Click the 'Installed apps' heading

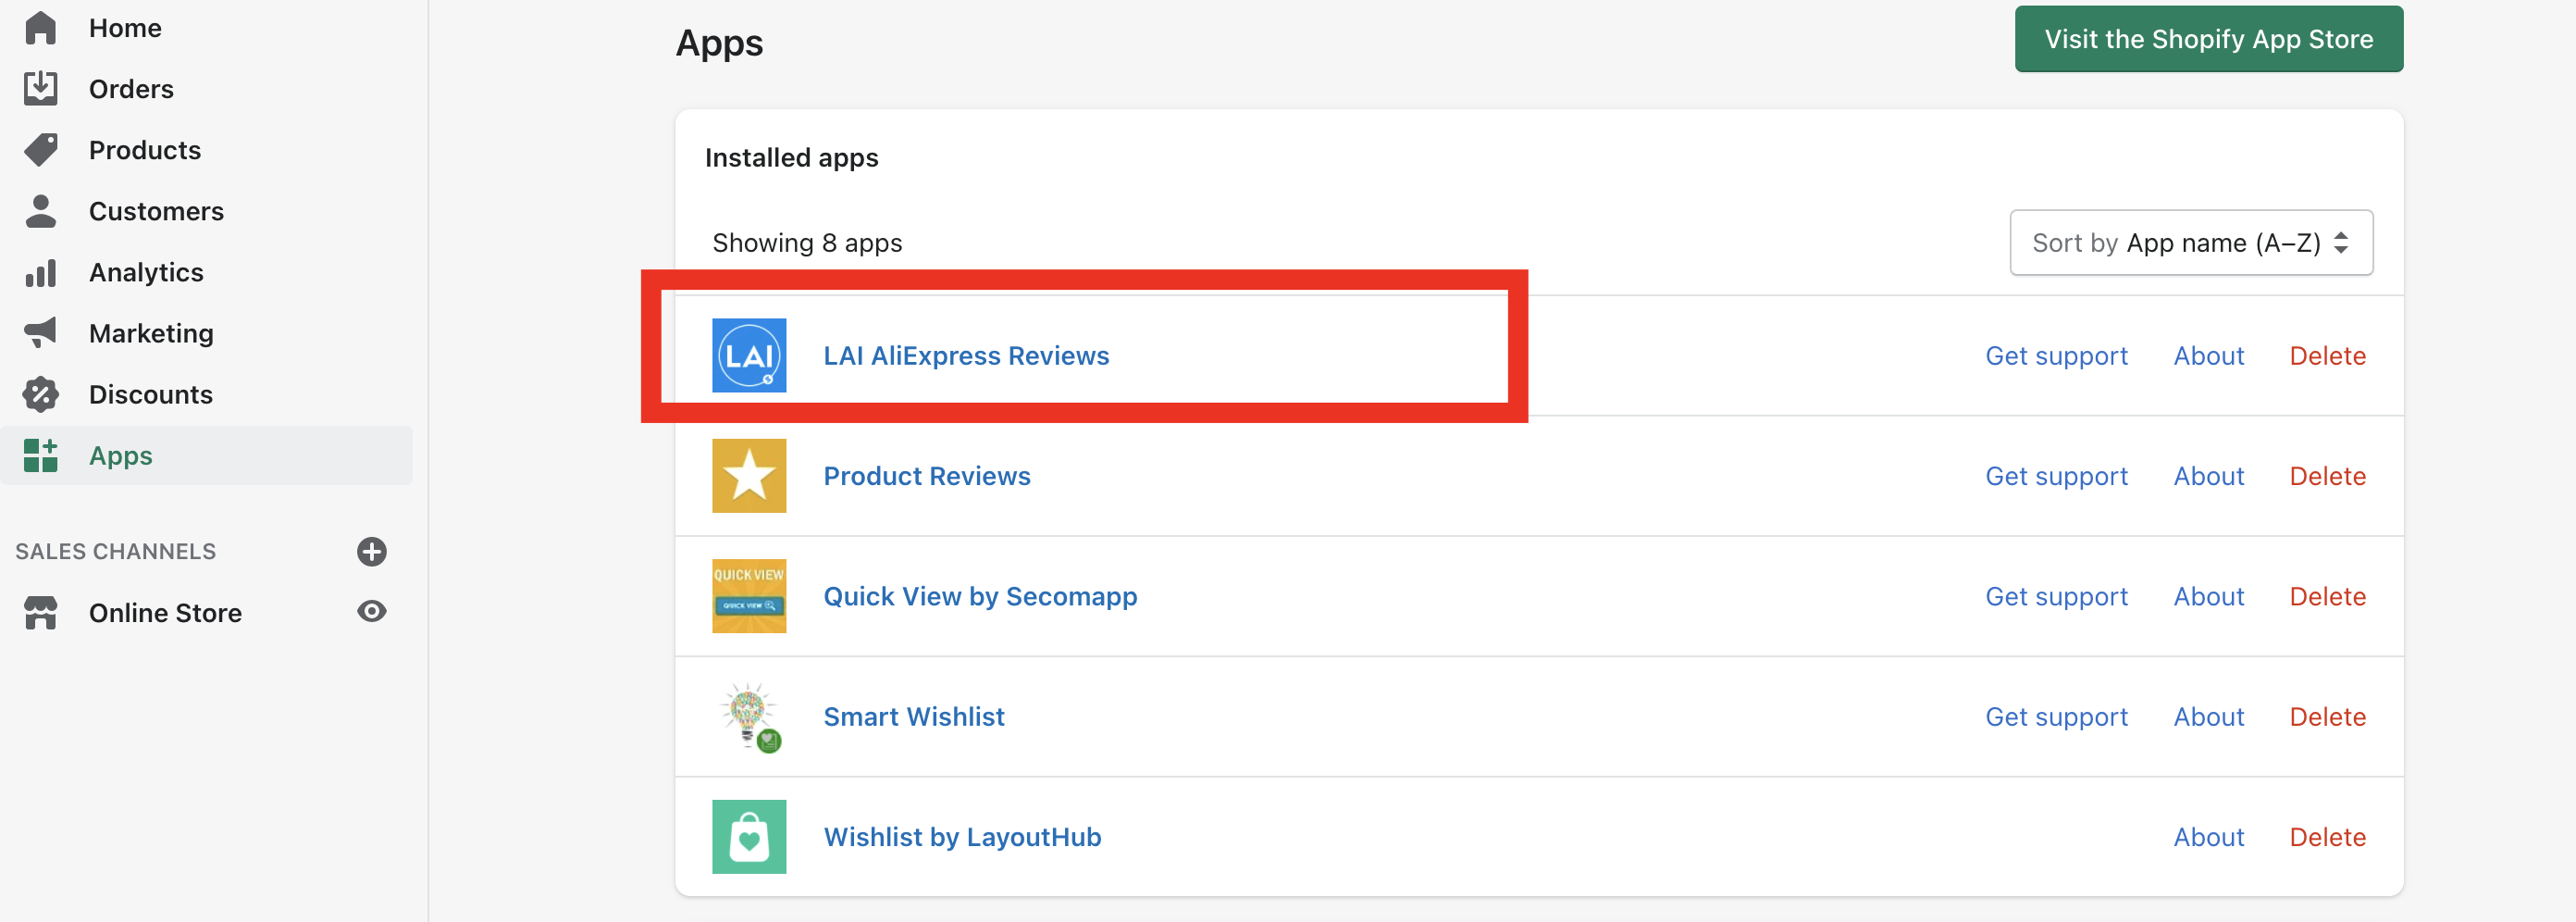click(x=791, y=158)
